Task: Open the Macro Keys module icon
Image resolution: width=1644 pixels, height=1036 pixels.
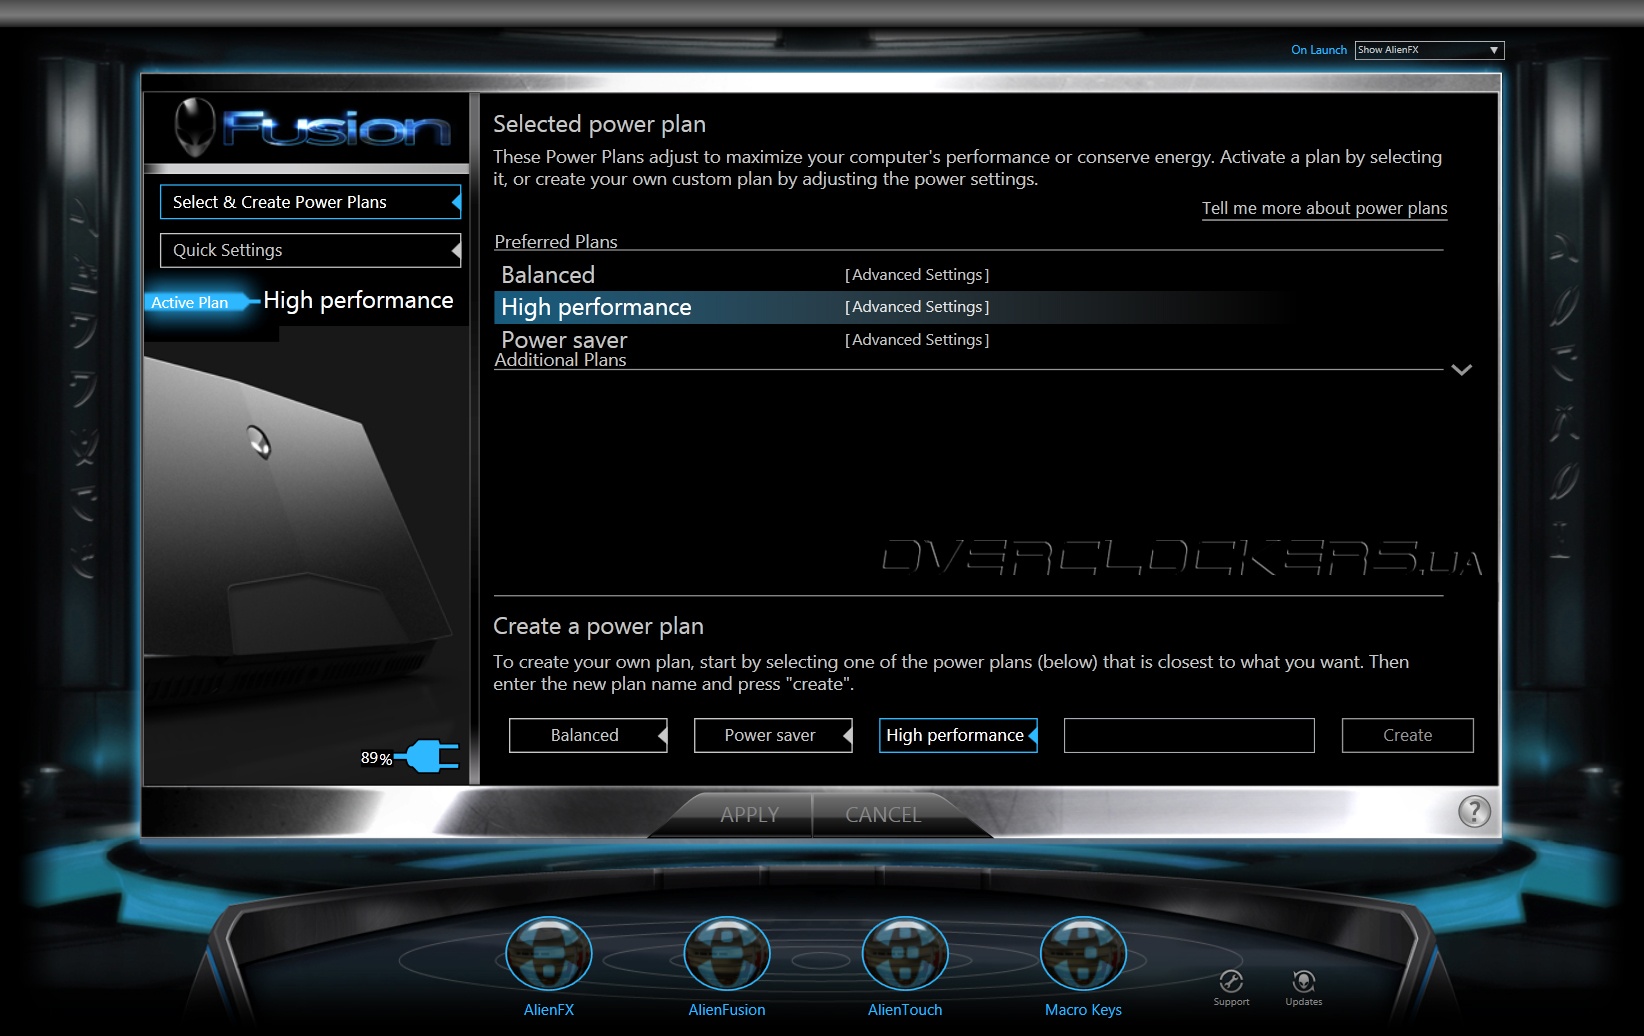Action: point(1083,954)
